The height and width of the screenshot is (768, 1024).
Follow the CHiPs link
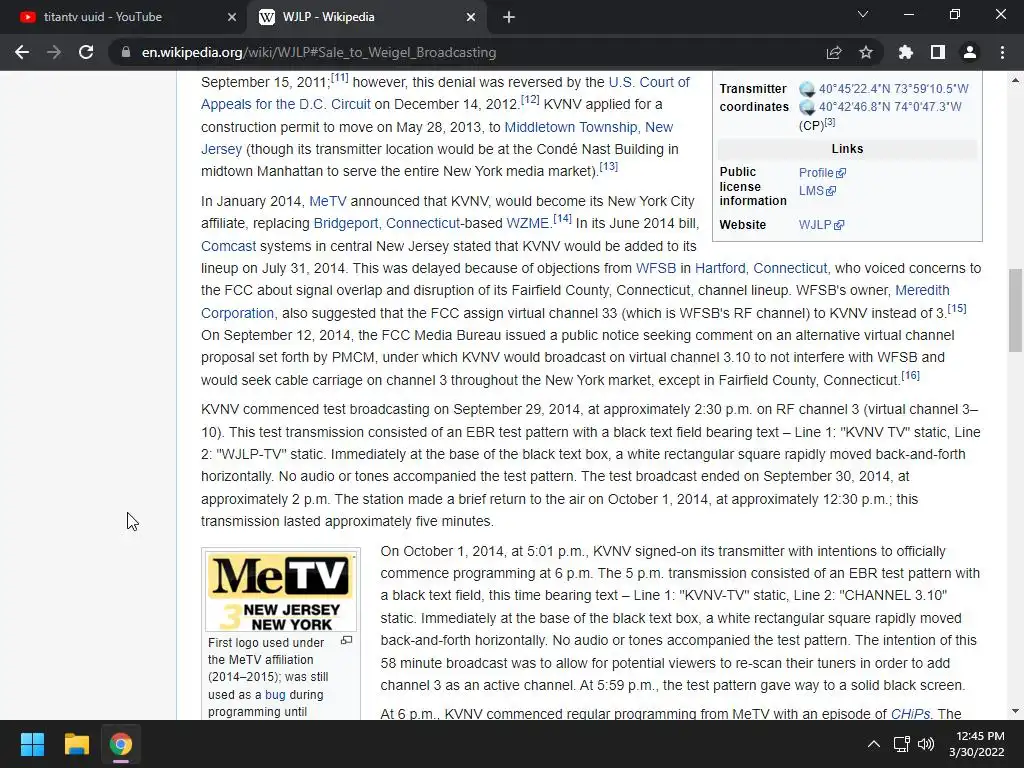pyautogui.click(x=910, y=714)
